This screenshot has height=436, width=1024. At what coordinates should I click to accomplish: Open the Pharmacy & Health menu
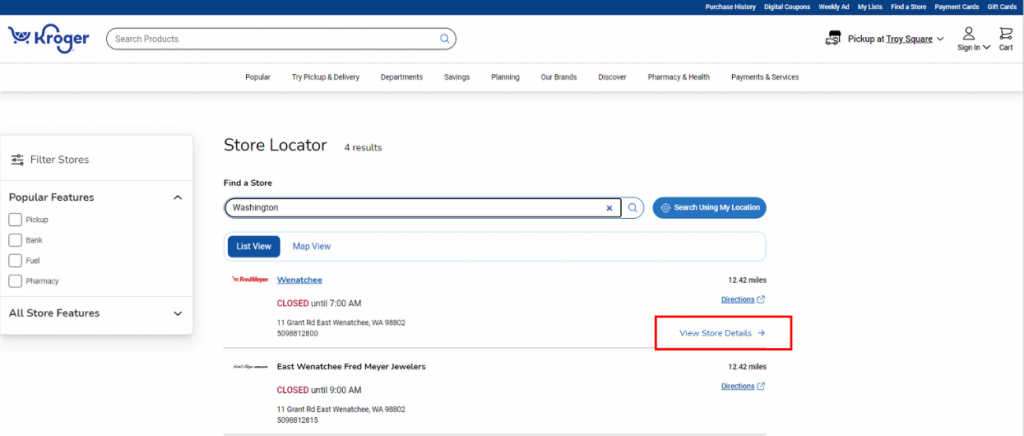(679, 77)
